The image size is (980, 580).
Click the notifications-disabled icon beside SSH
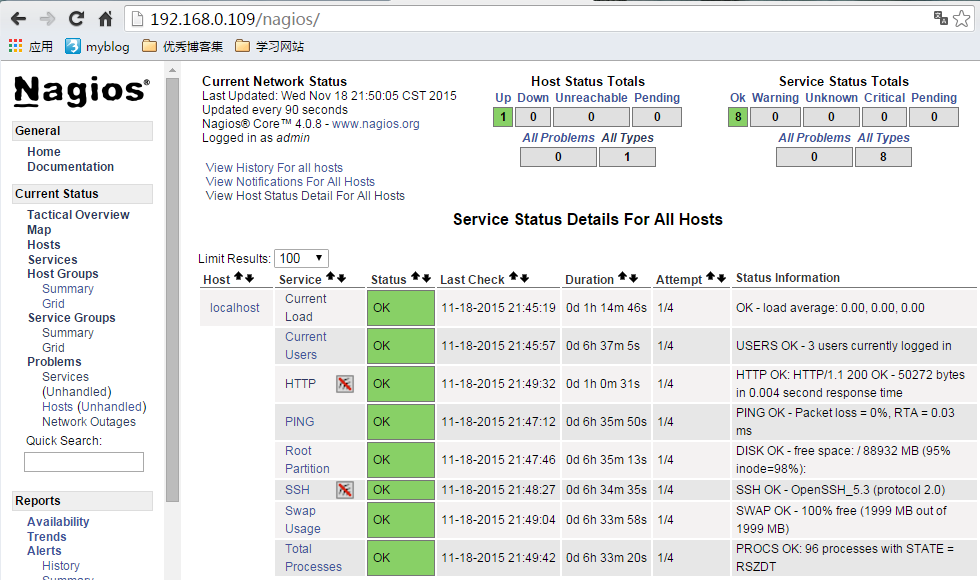click(x=344, y=489)
